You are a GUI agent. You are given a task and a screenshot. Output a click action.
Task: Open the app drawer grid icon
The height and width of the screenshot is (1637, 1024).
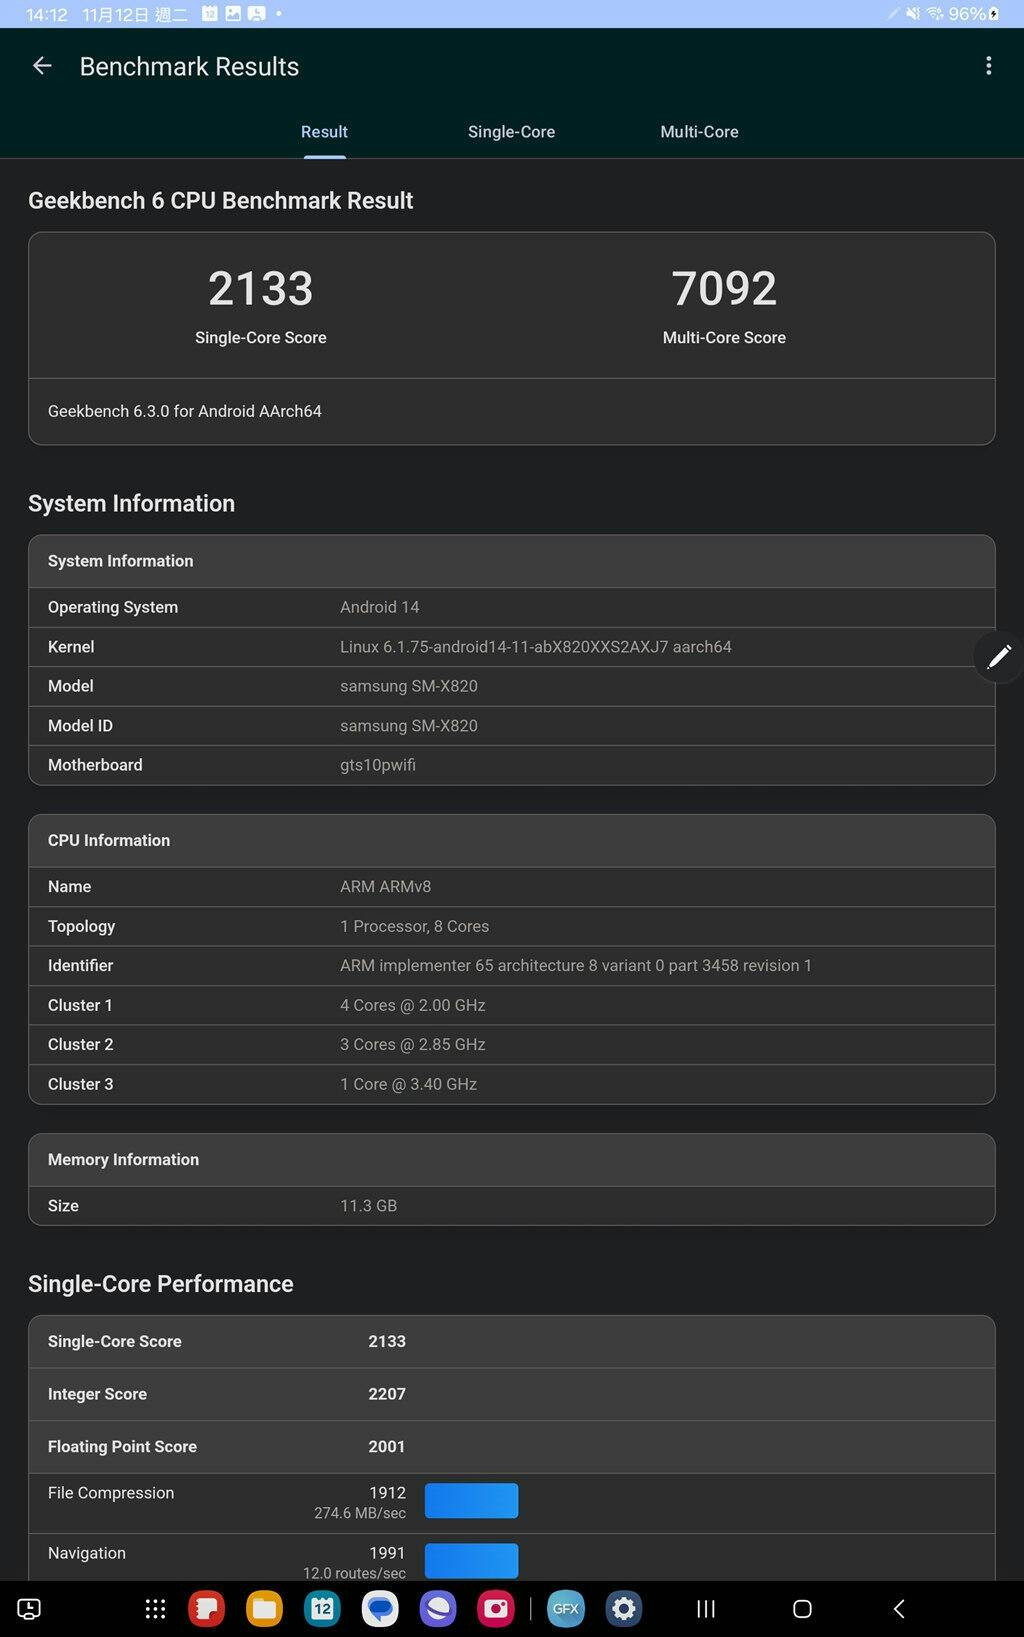(155, 1608)
